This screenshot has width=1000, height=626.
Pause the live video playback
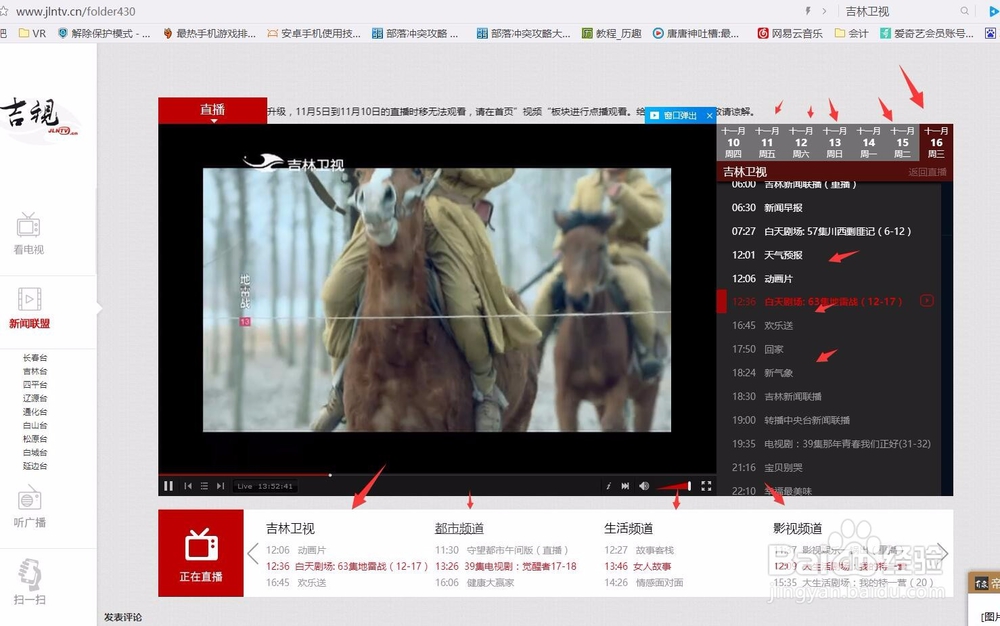(x=167, y=486)
